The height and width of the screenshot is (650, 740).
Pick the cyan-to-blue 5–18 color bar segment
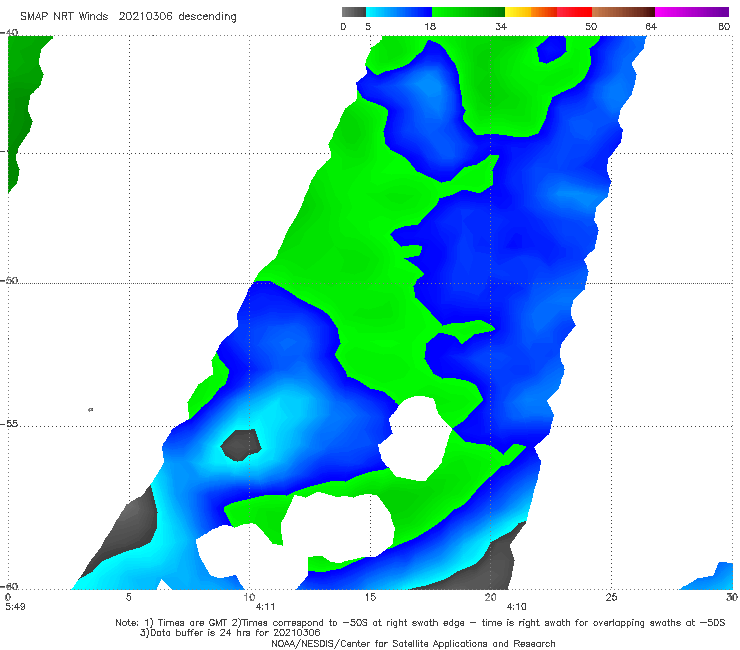click(x=399, y=12)
